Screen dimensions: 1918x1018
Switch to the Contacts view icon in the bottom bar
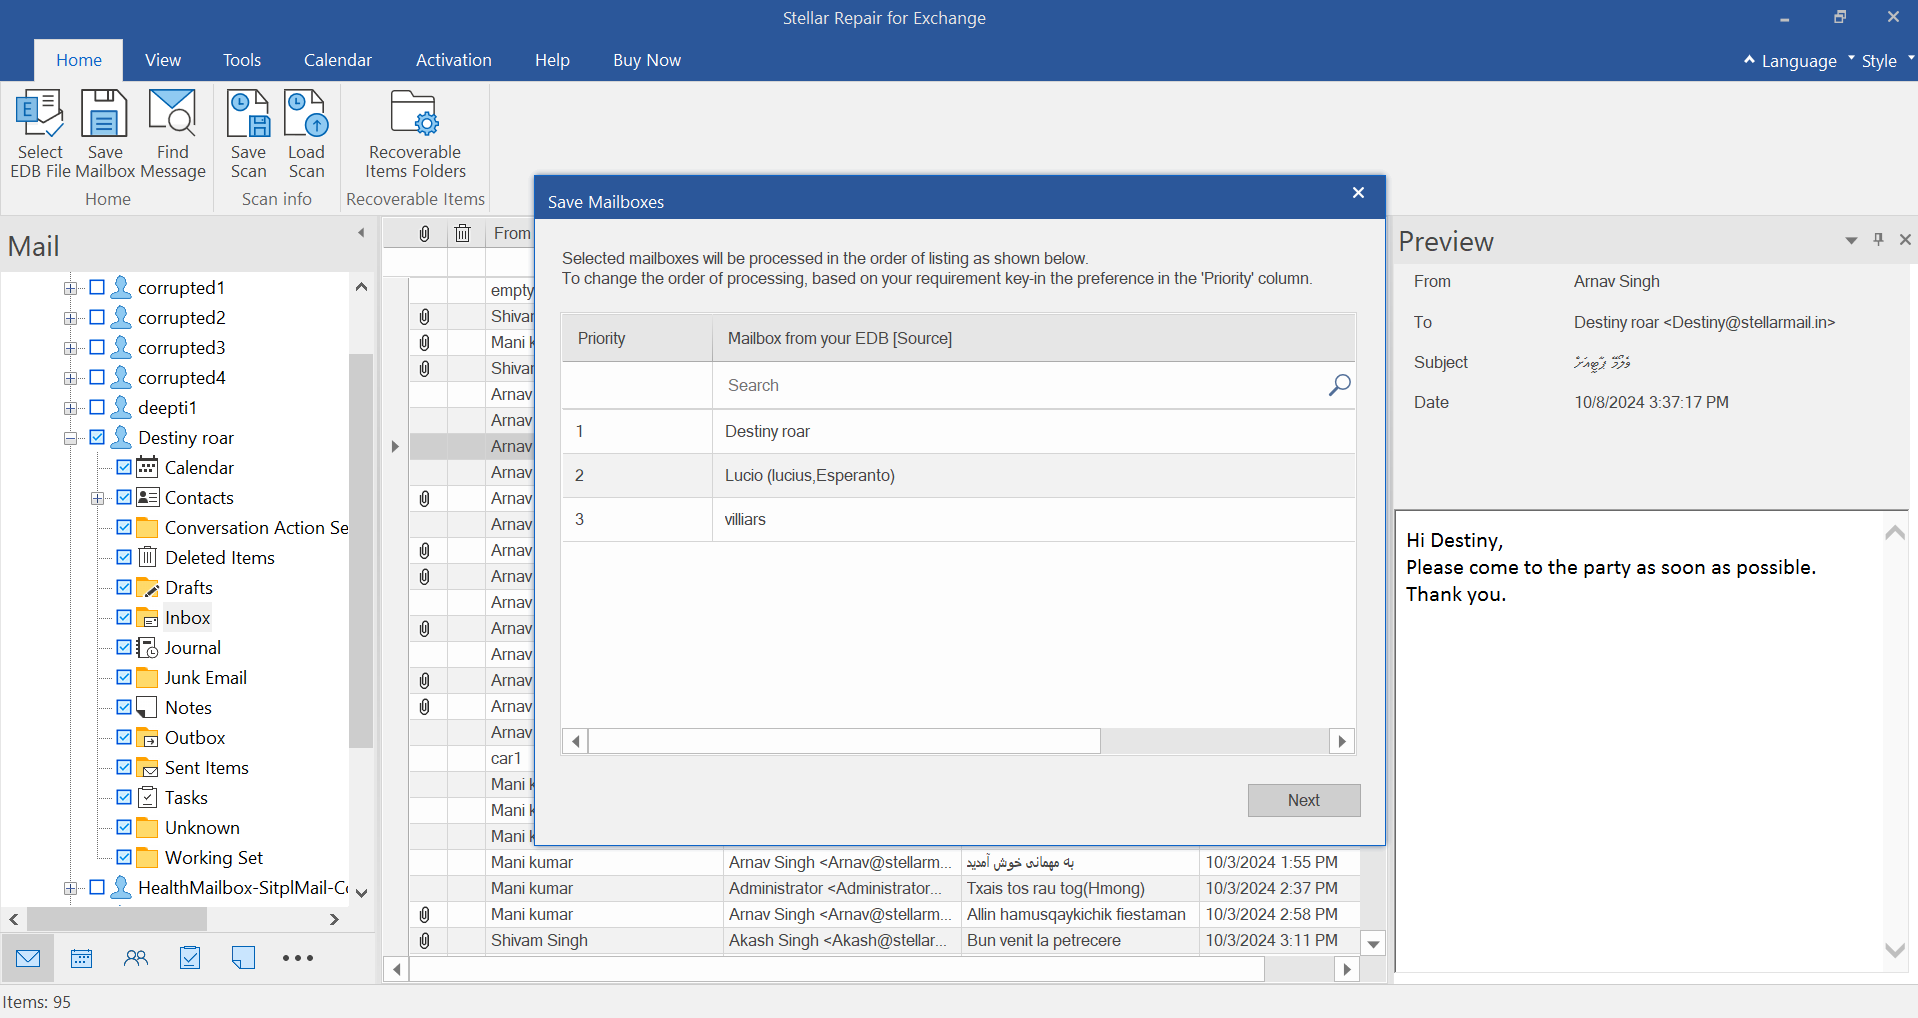click(136, 958)
